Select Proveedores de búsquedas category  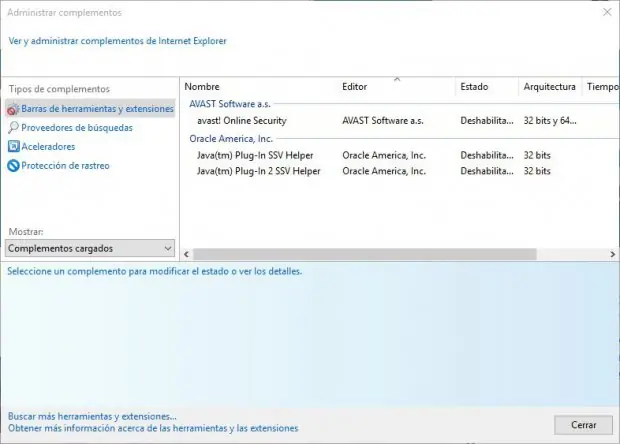77,128
